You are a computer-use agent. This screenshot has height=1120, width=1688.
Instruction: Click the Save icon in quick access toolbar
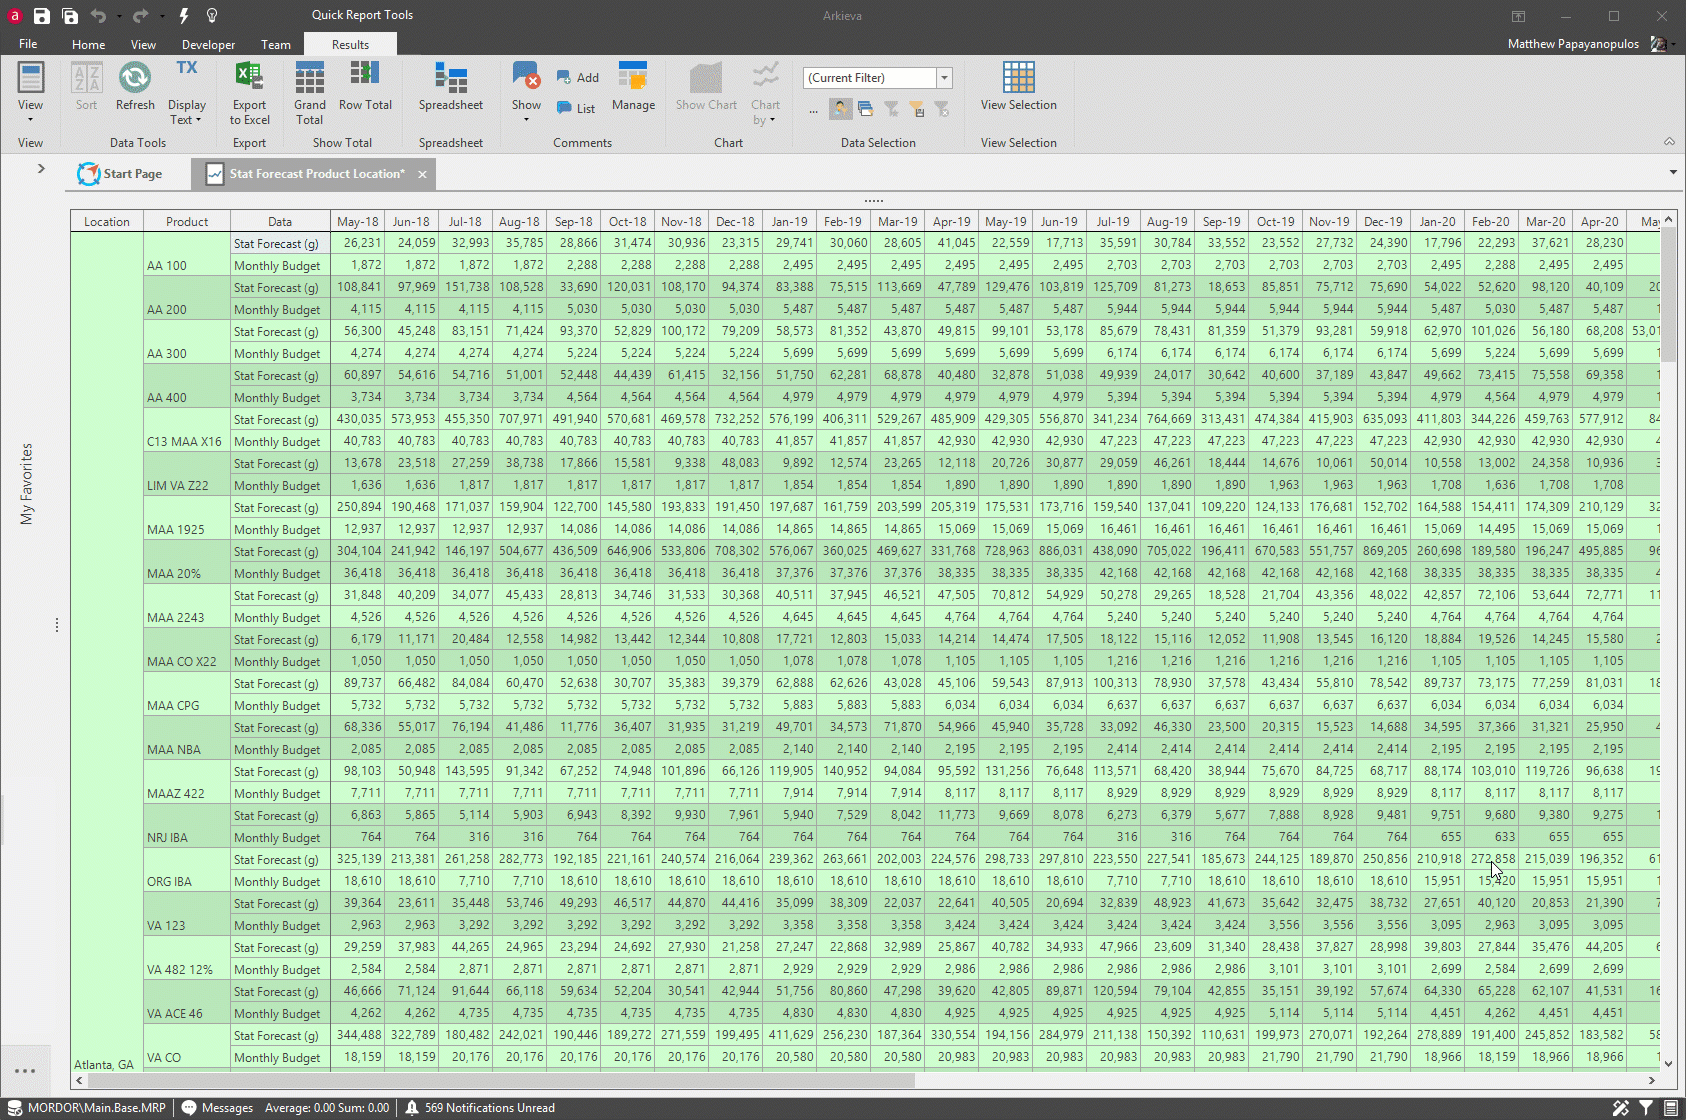click(41, 16)
